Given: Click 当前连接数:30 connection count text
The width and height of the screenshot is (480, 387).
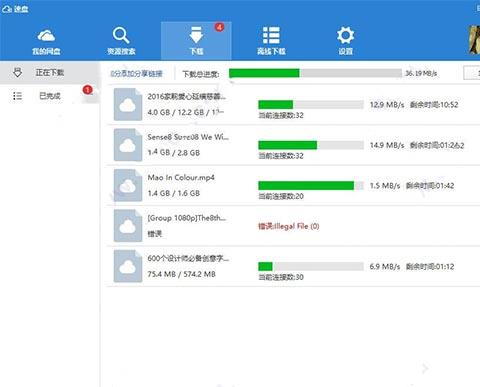Looking at the screenshot, I should 281,277.
